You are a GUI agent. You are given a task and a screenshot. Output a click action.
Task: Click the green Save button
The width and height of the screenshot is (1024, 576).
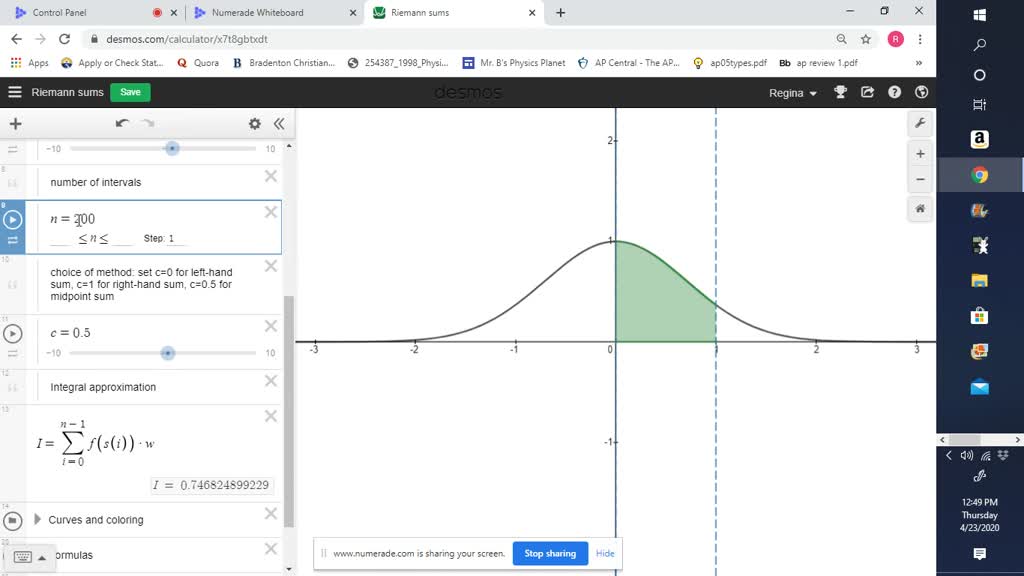130,90
